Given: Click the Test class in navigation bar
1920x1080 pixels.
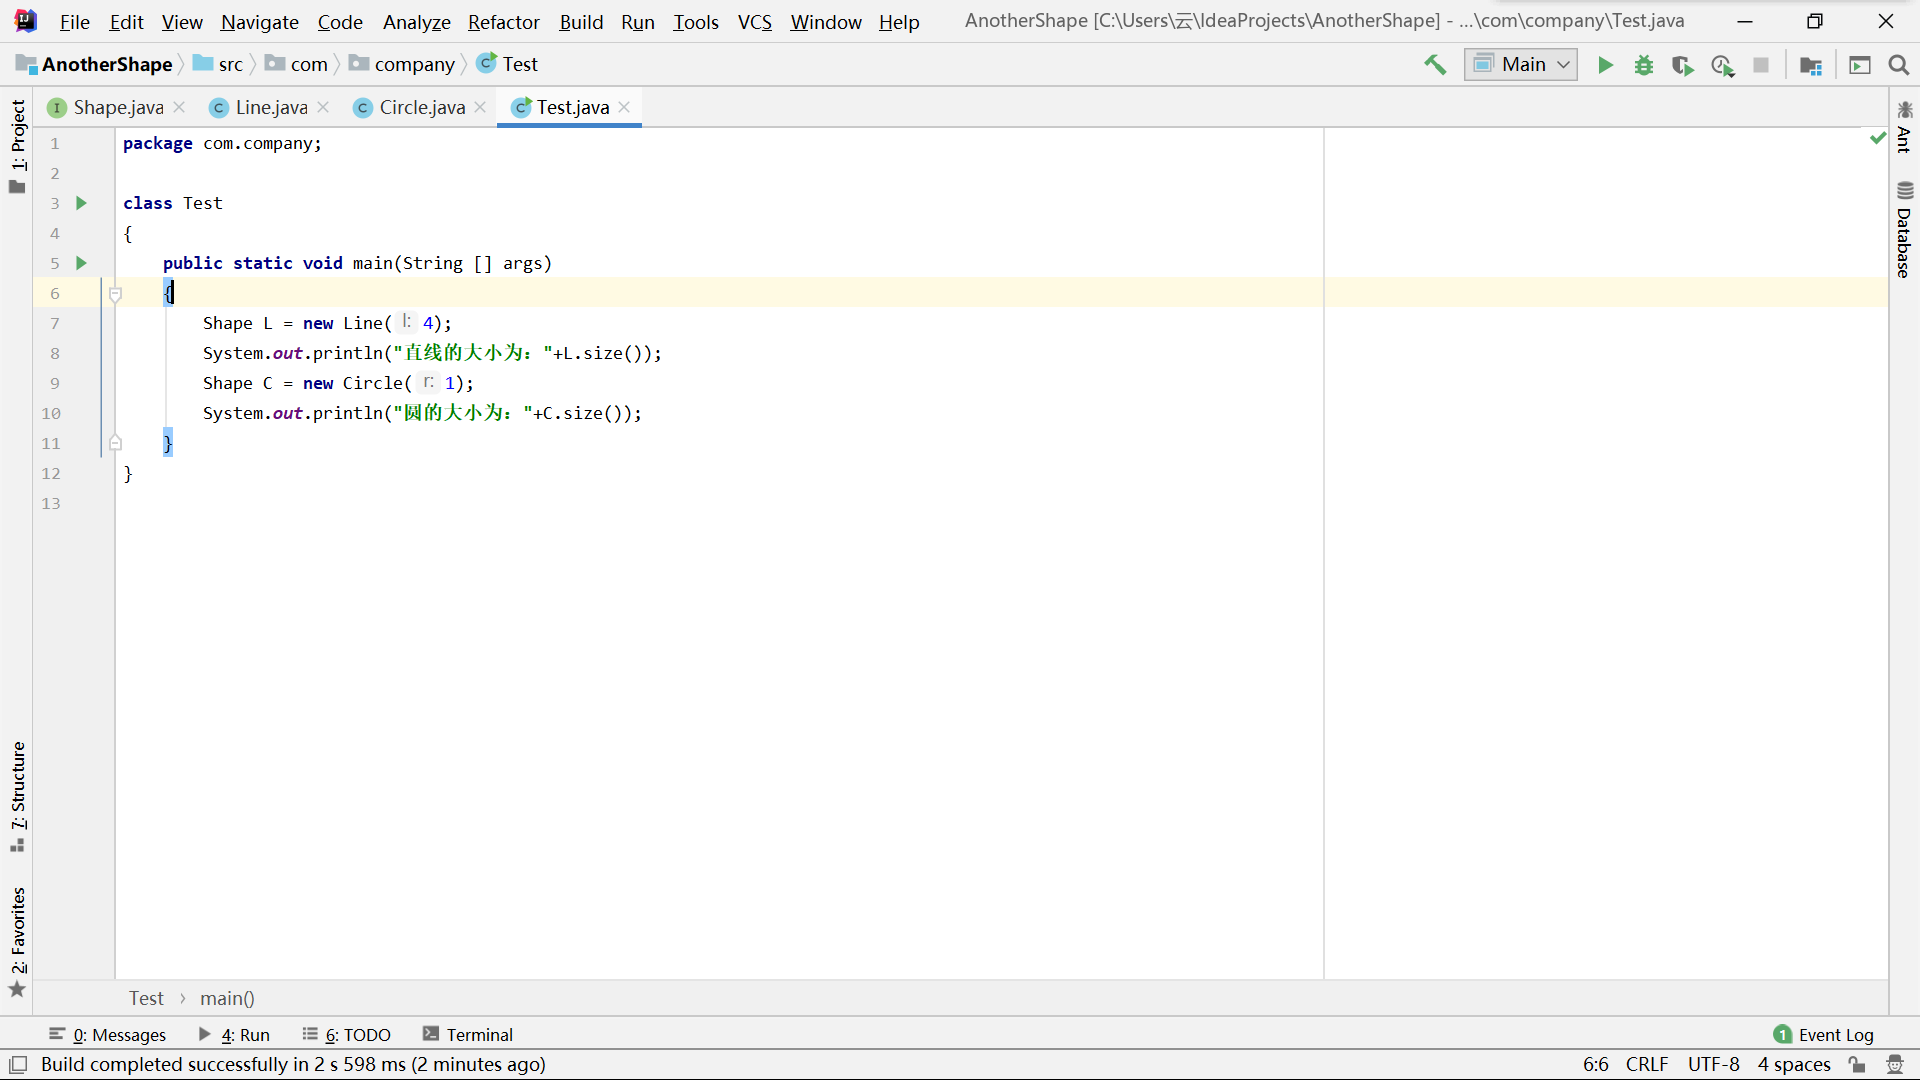Looking at the screenshot, I should 508,65.
